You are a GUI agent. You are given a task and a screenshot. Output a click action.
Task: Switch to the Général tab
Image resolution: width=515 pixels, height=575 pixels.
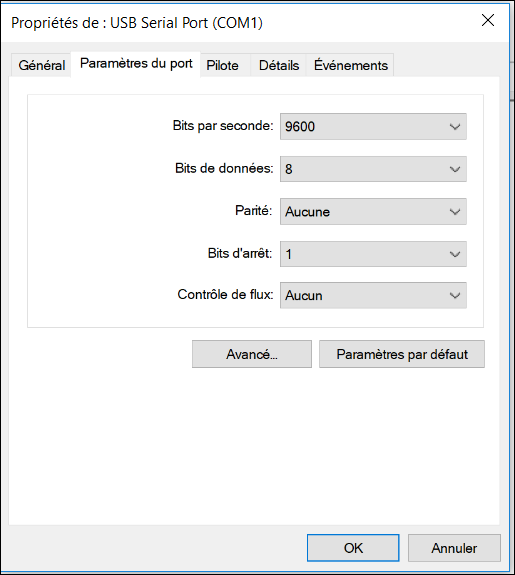(41, 65)
